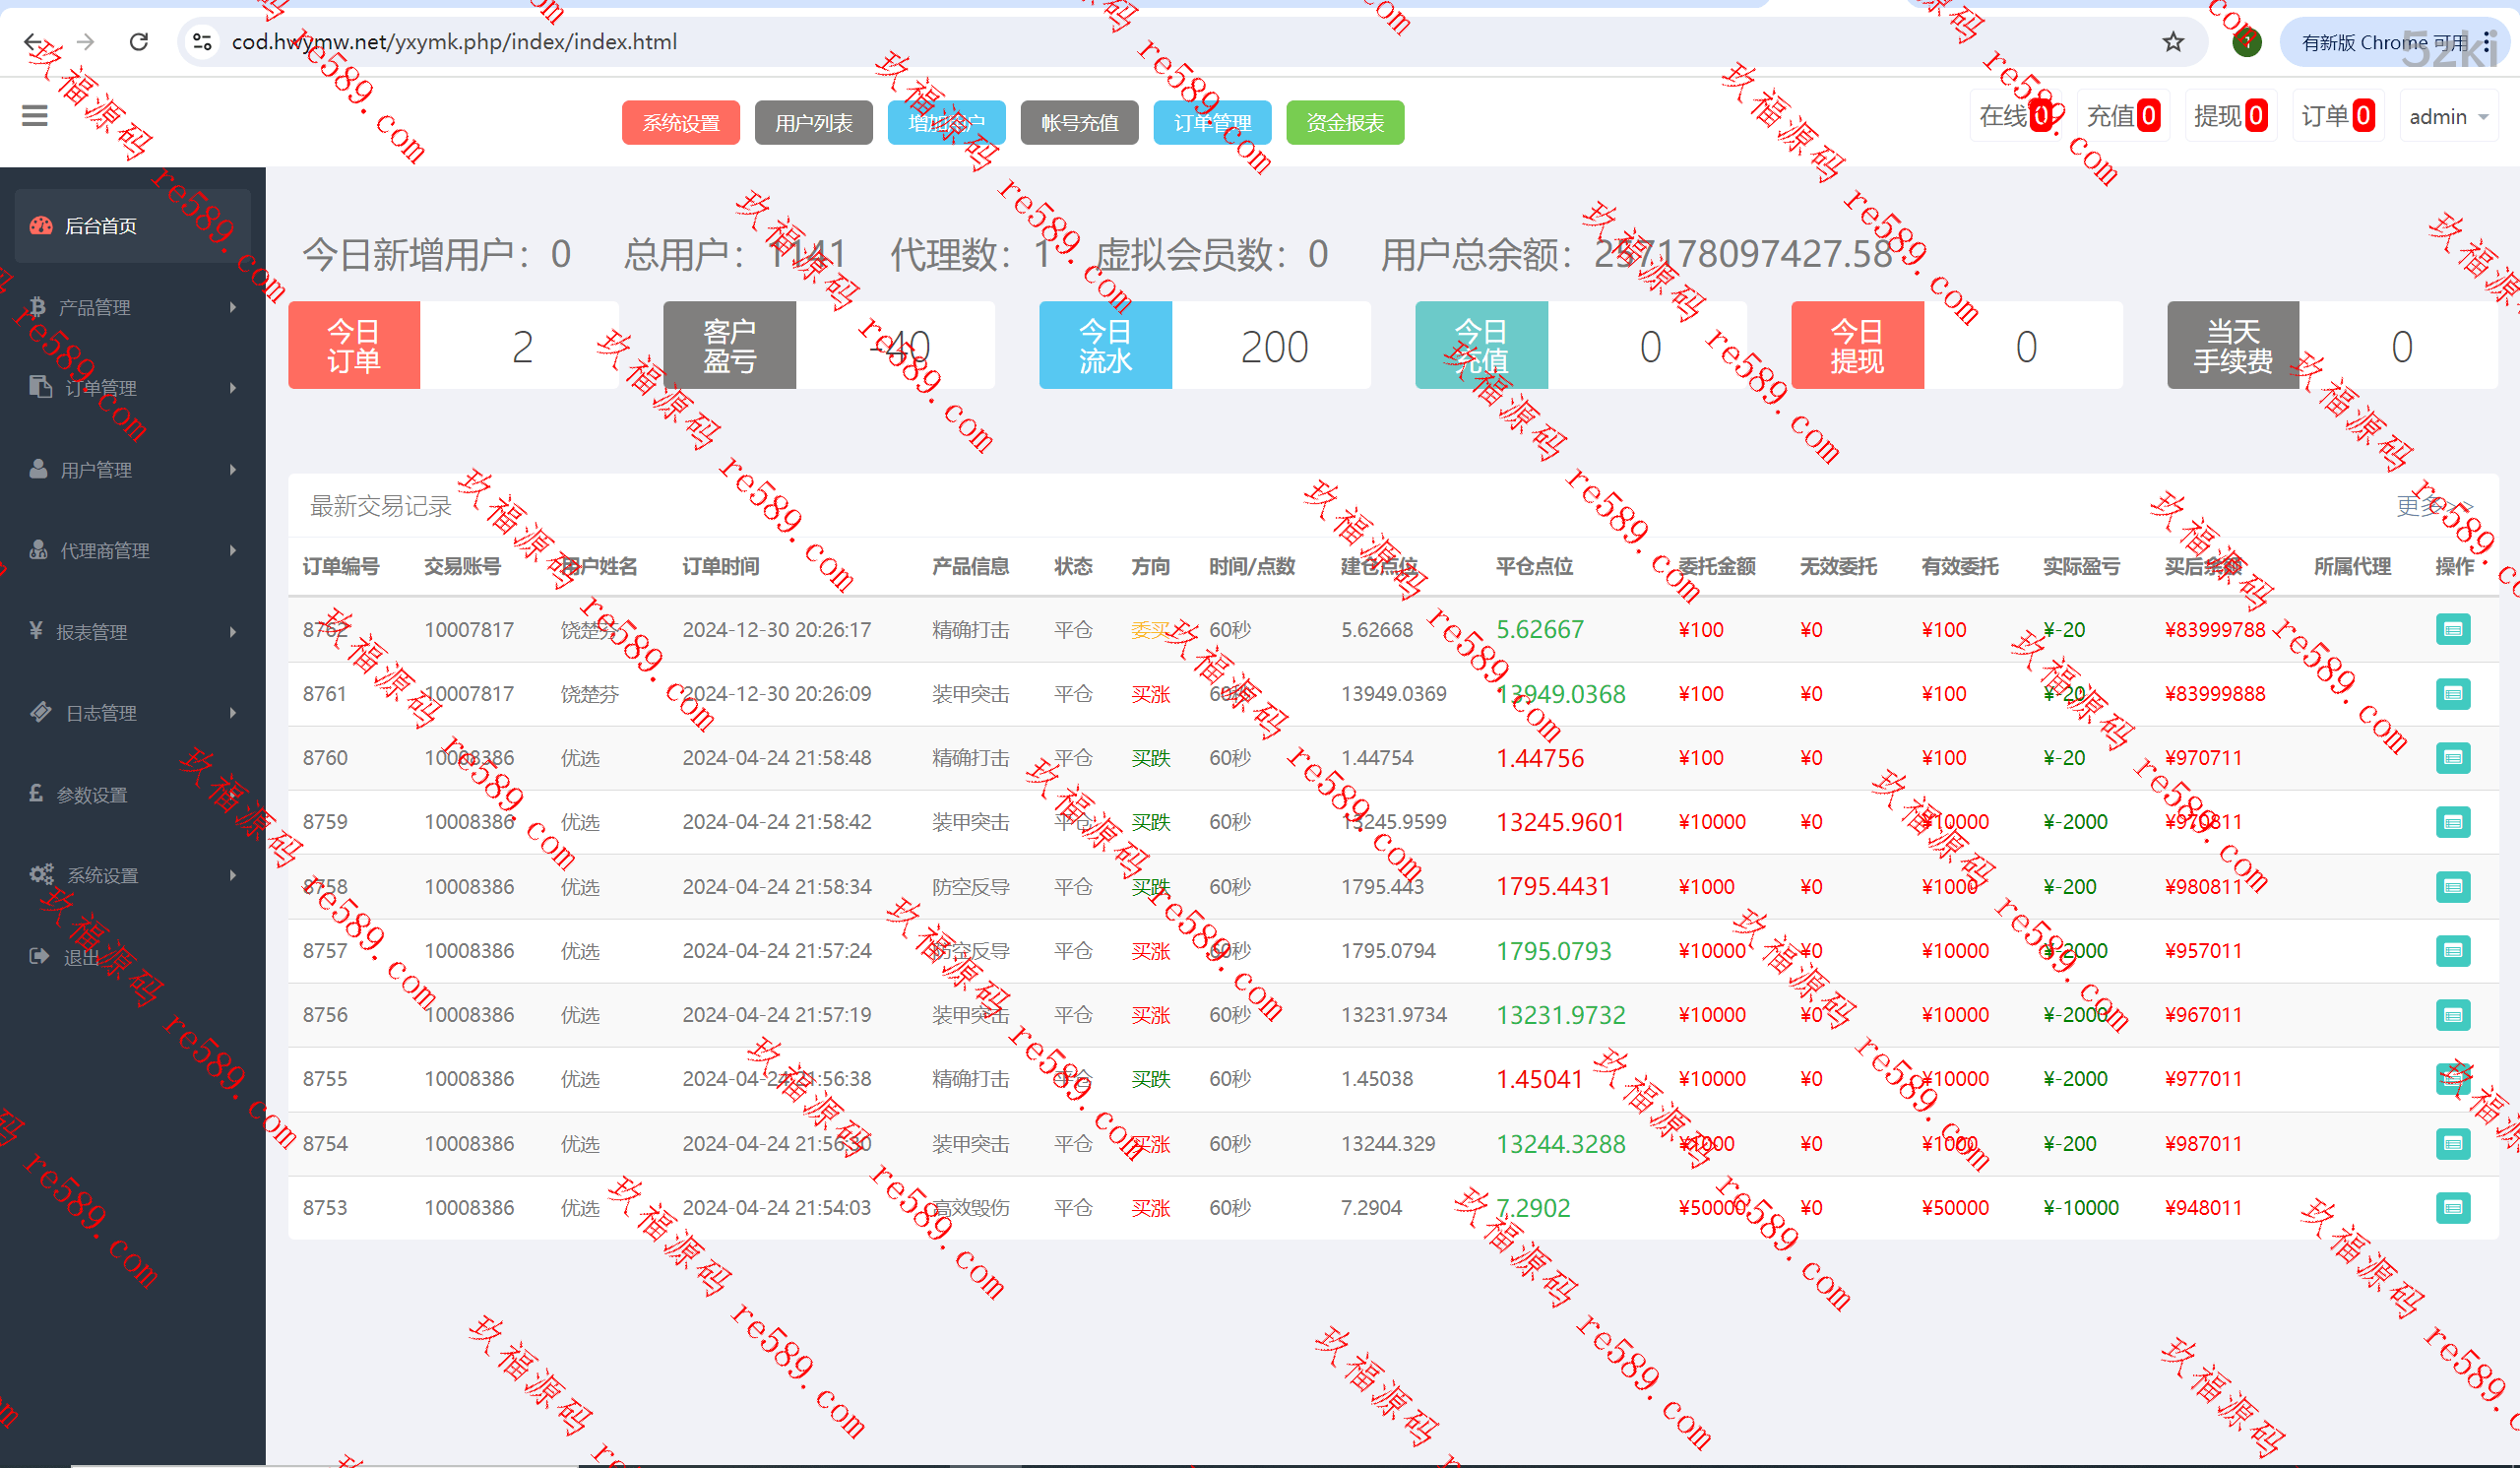Click the browser address bar URL

pos(455,42)
